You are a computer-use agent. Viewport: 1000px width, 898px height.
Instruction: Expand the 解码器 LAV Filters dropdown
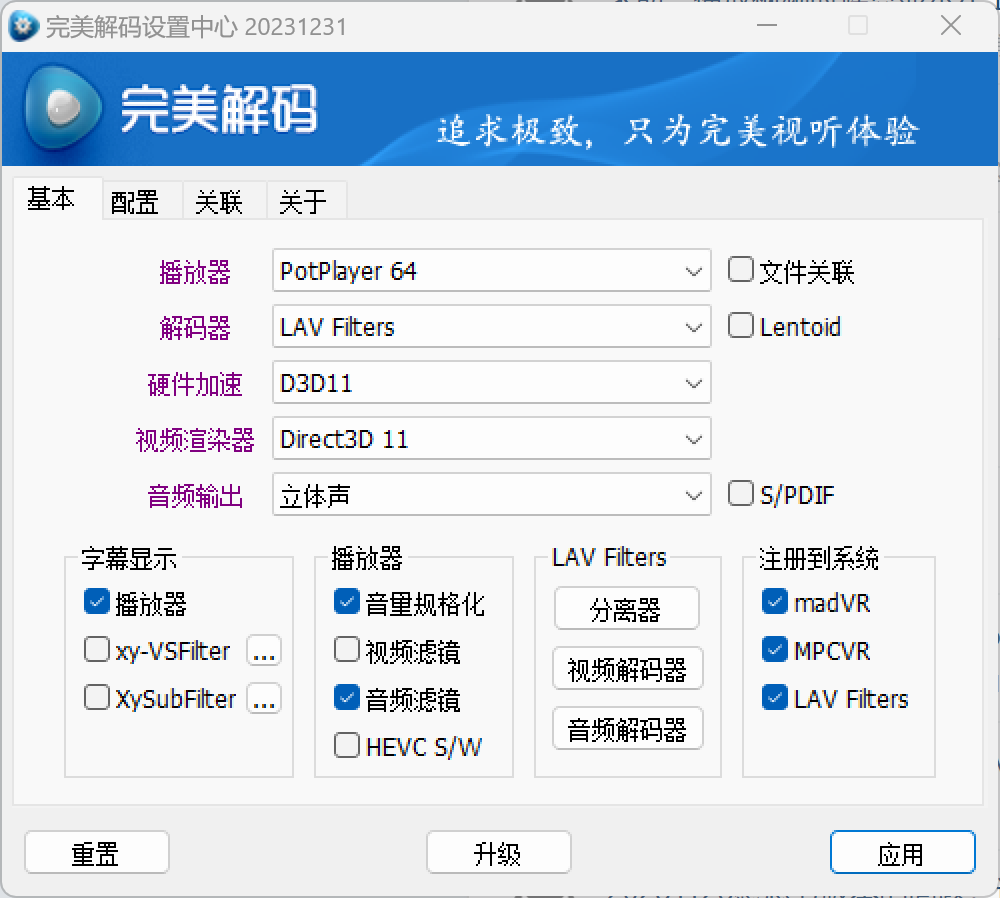(x=492, y=327)
